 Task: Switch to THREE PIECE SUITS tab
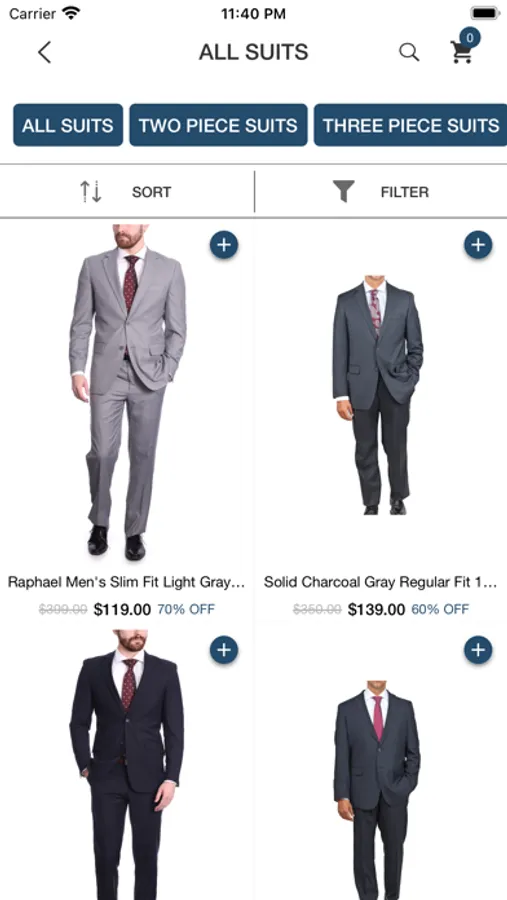point(411,125)
